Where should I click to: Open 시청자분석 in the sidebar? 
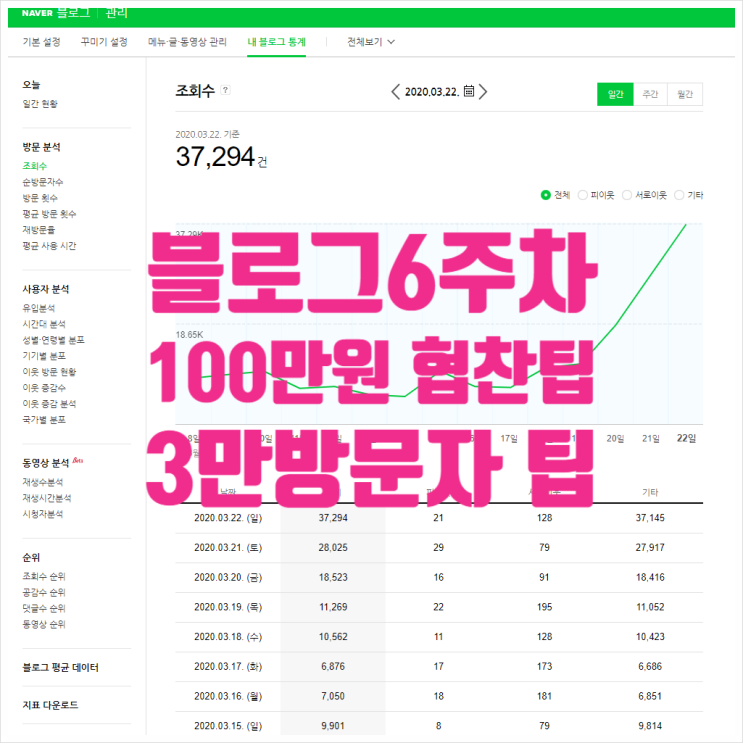43,514
